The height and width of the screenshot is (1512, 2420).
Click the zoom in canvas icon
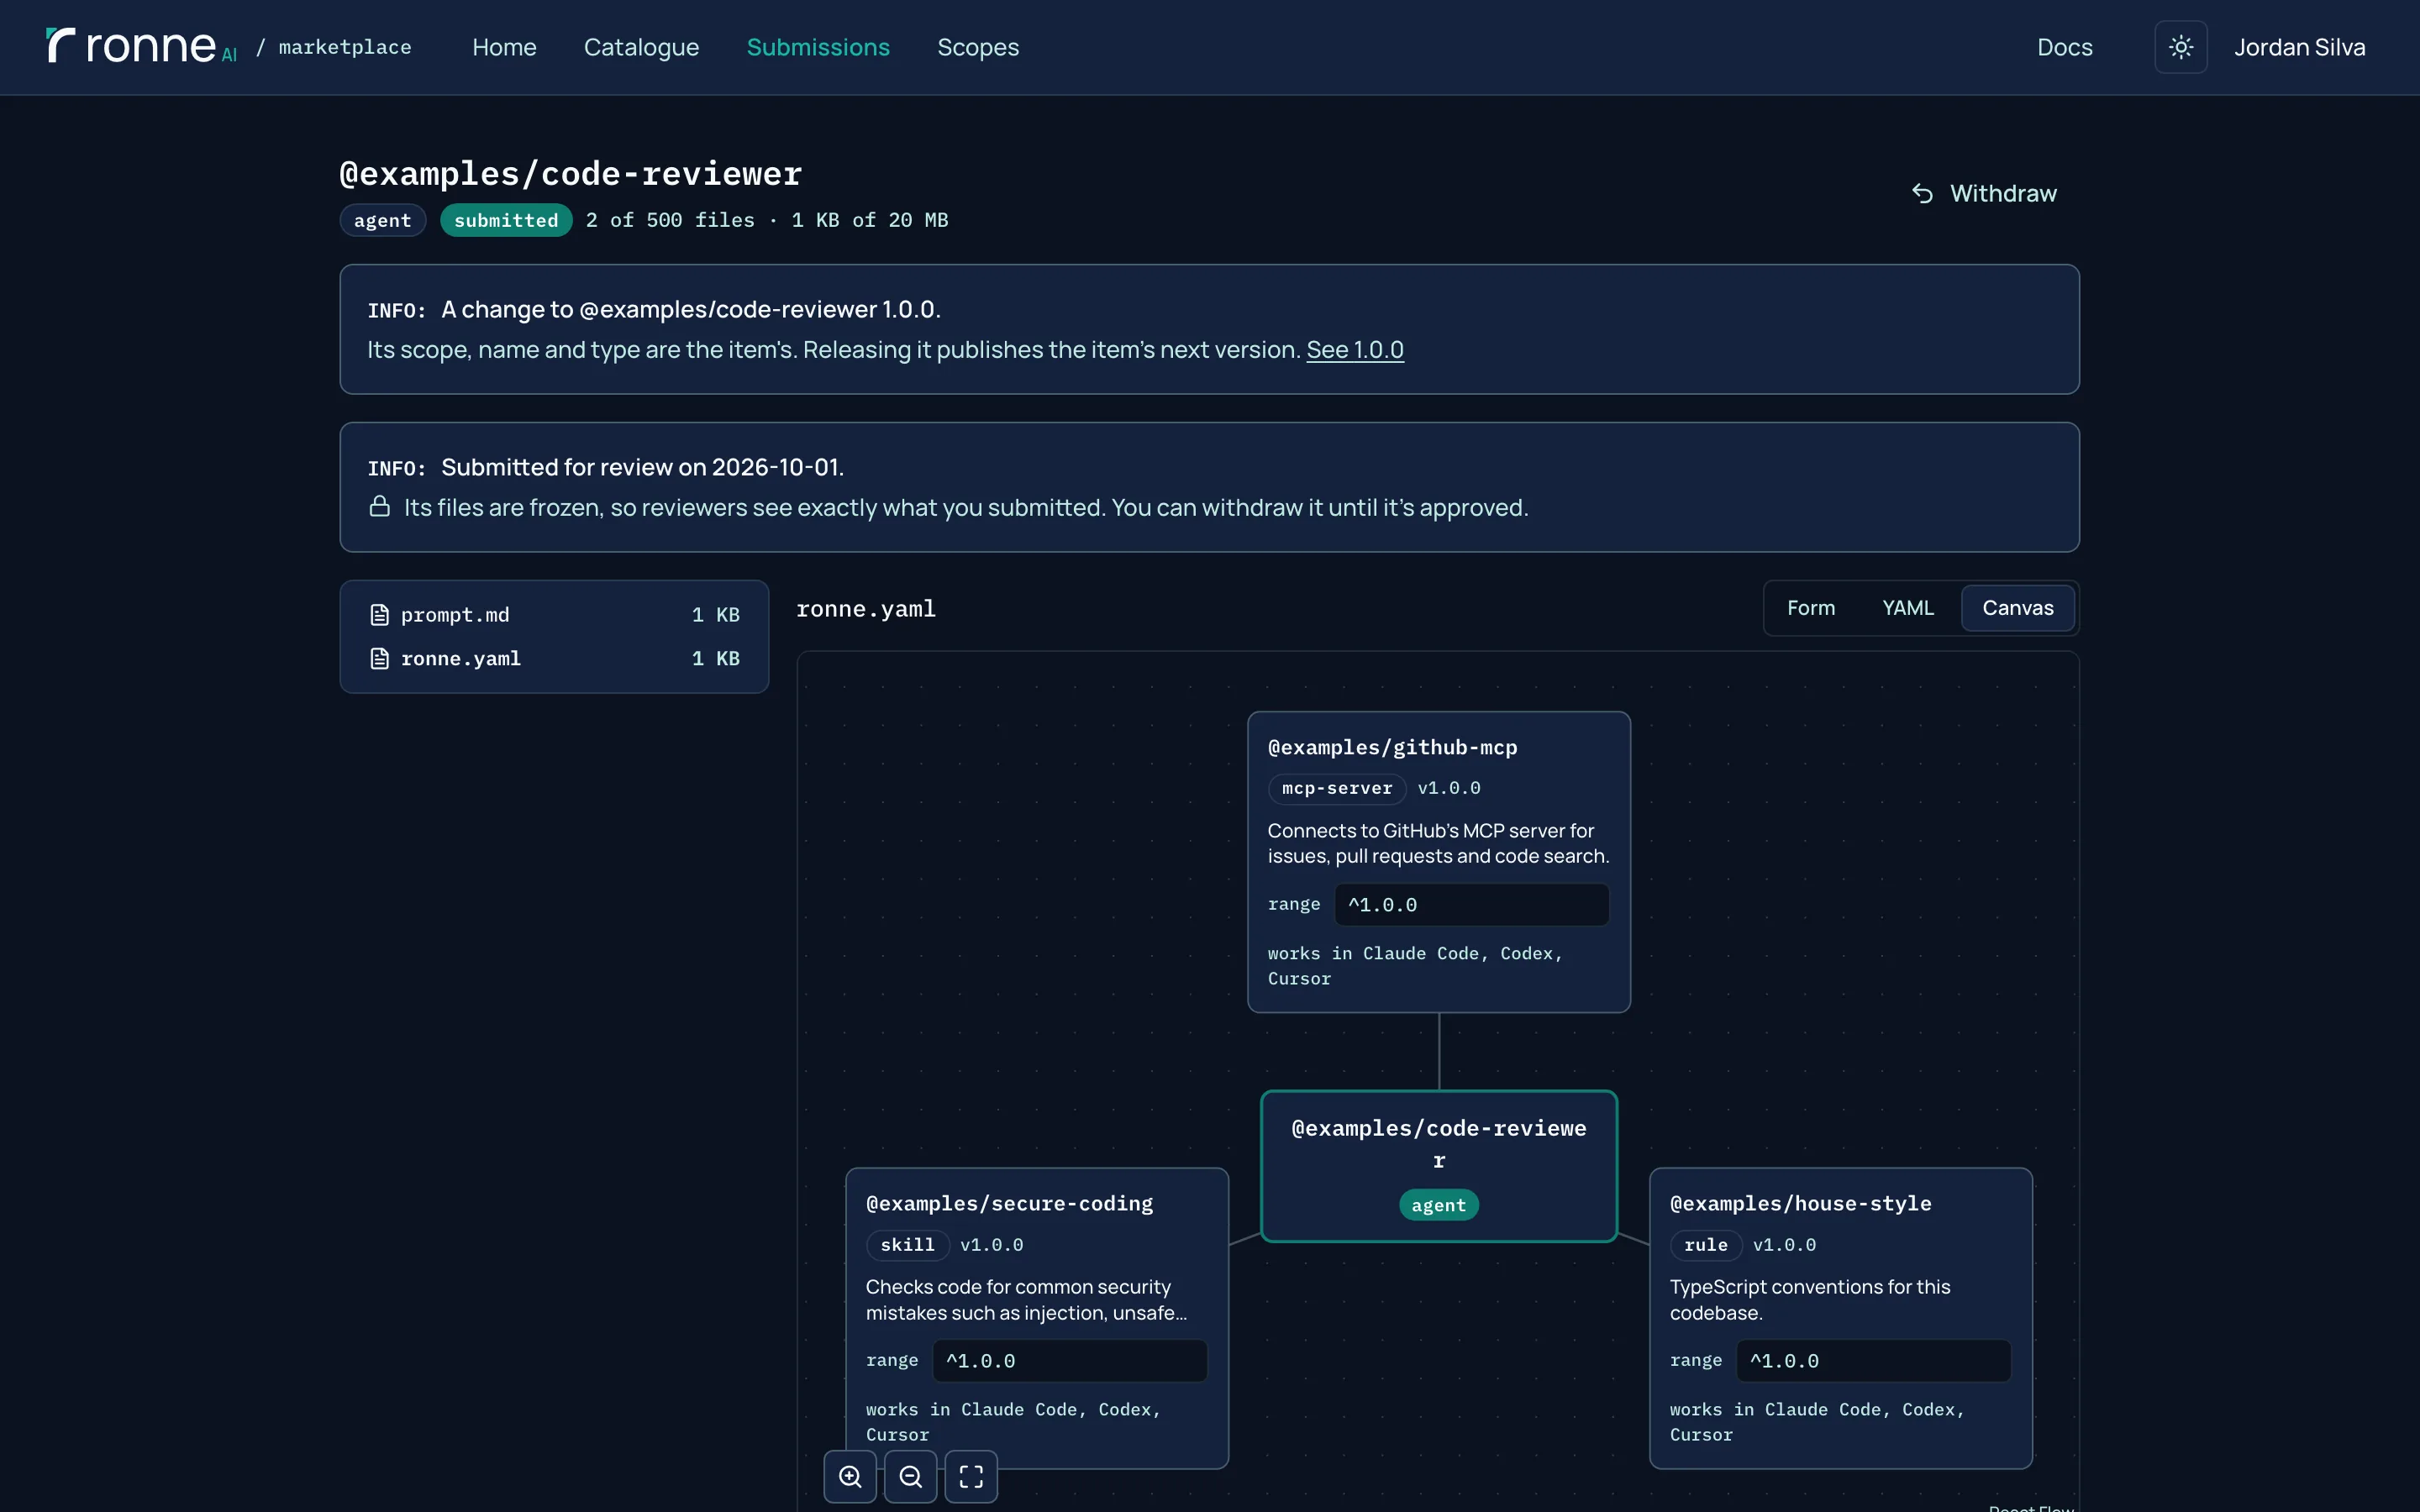point(850,1476)
